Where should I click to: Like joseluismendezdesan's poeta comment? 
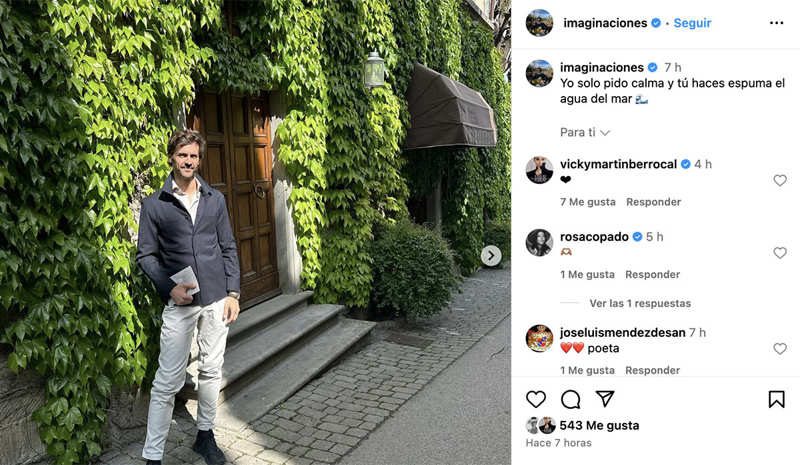780,349
